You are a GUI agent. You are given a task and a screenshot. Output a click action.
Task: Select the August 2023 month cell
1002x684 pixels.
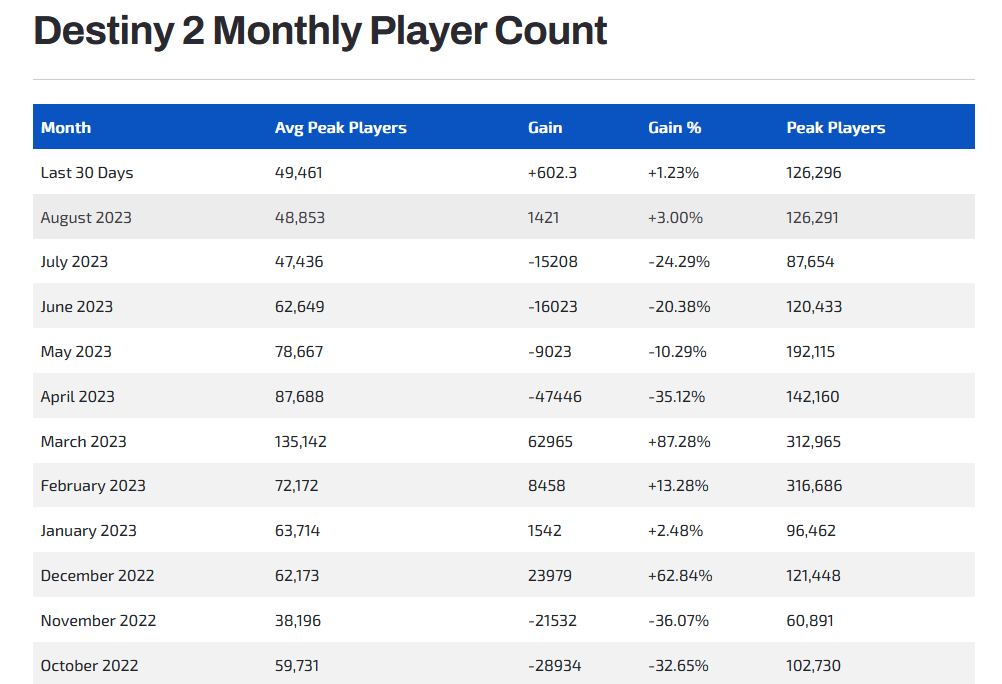point(86,217)
